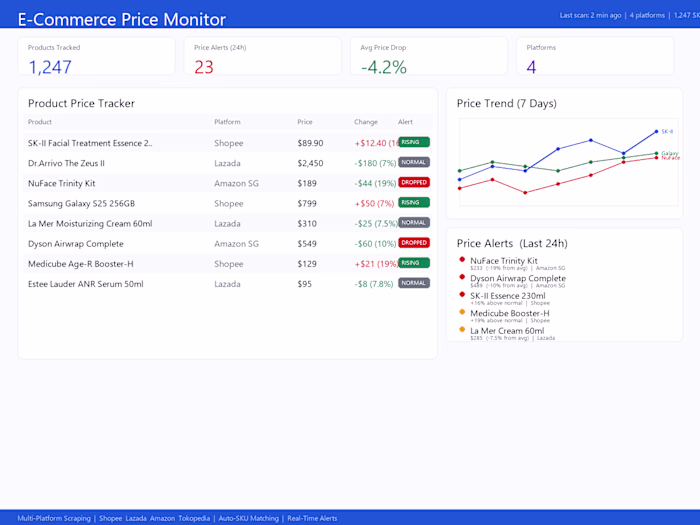Click the +$50 (7%) change value
Screen dimensions: 700x525
[374, 204]
